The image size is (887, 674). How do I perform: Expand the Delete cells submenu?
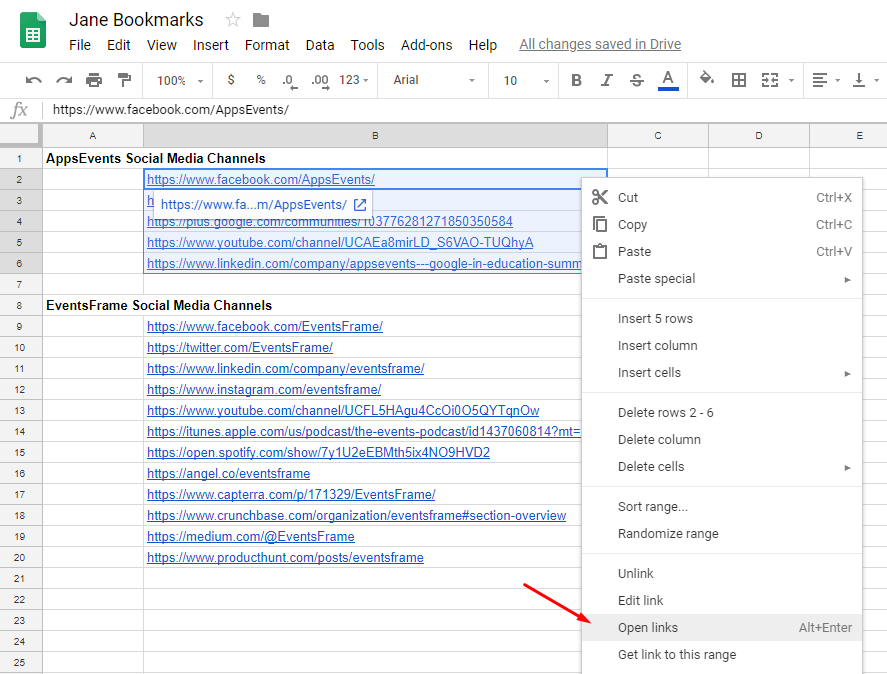(x=722, y=467)
